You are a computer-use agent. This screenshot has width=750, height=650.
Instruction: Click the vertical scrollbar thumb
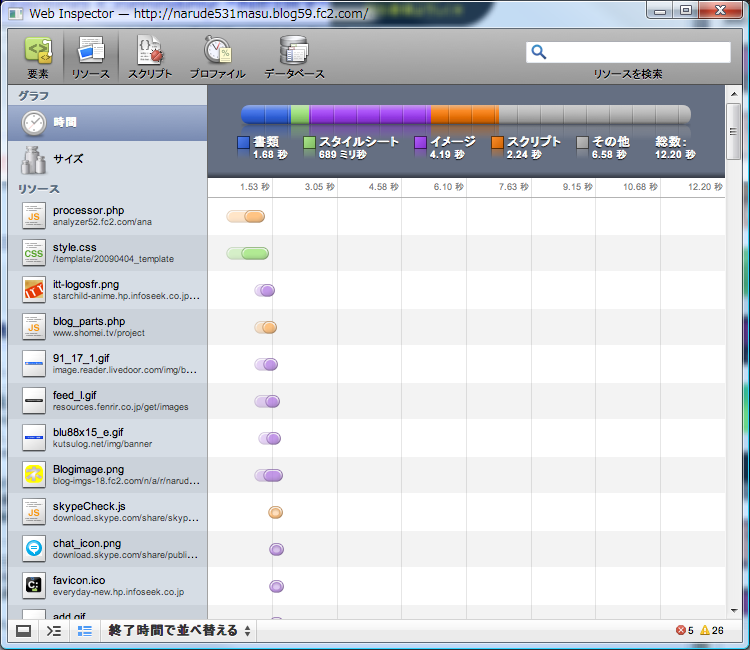[x=734, y=132]
